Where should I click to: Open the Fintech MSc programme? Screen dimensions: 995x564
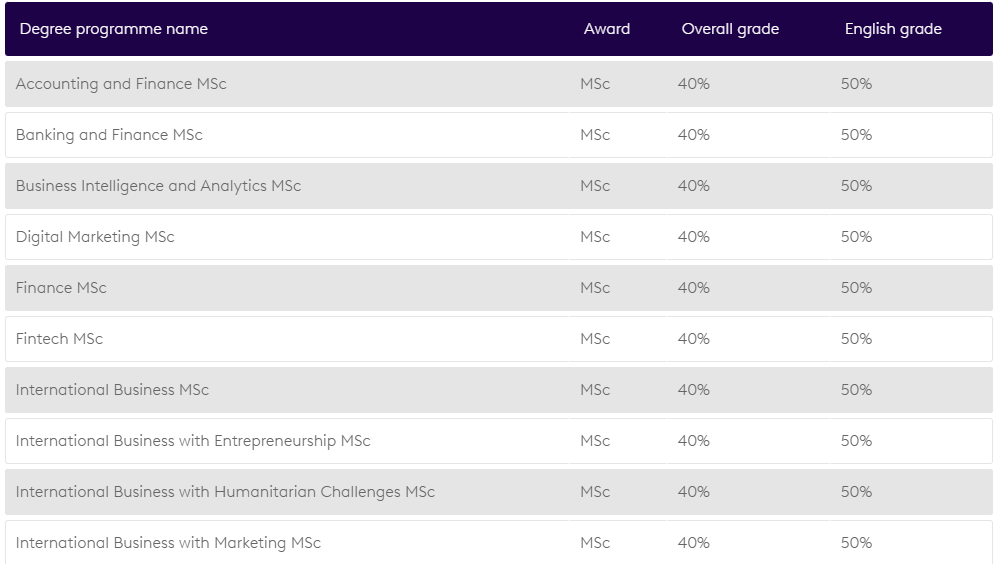click(x=59, y=339)
